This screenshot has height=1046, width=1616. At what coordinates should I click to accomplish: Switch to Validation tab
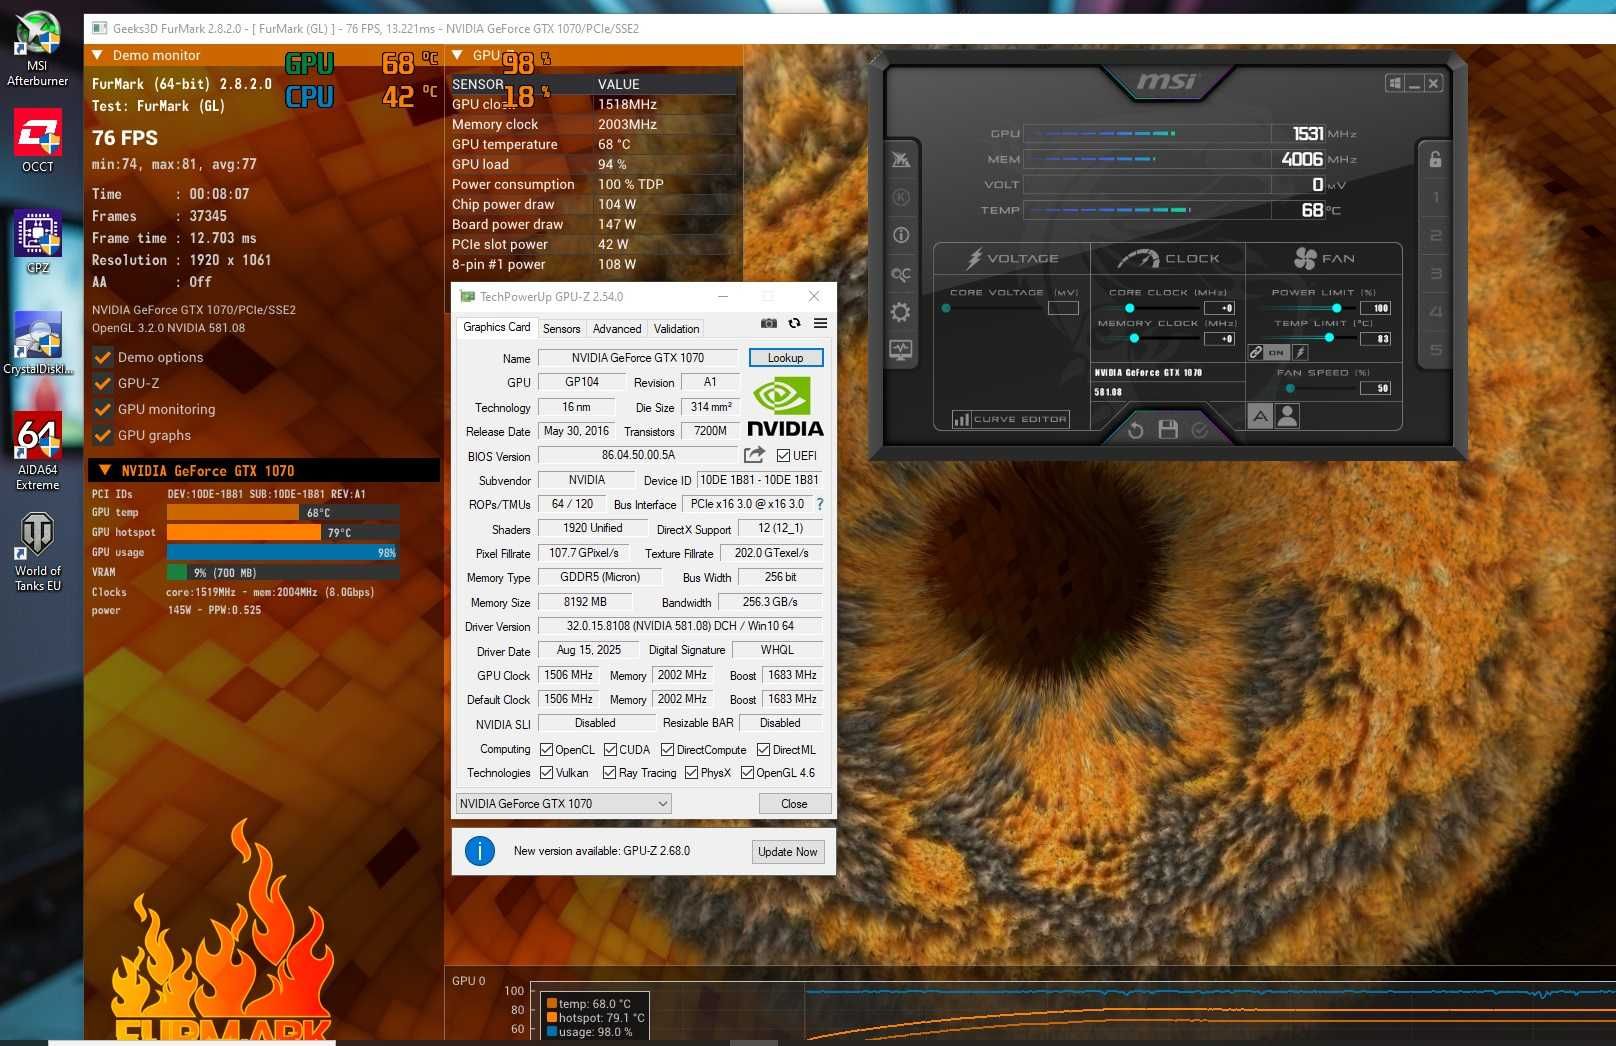pyautogui.click(x=676, y=329)
